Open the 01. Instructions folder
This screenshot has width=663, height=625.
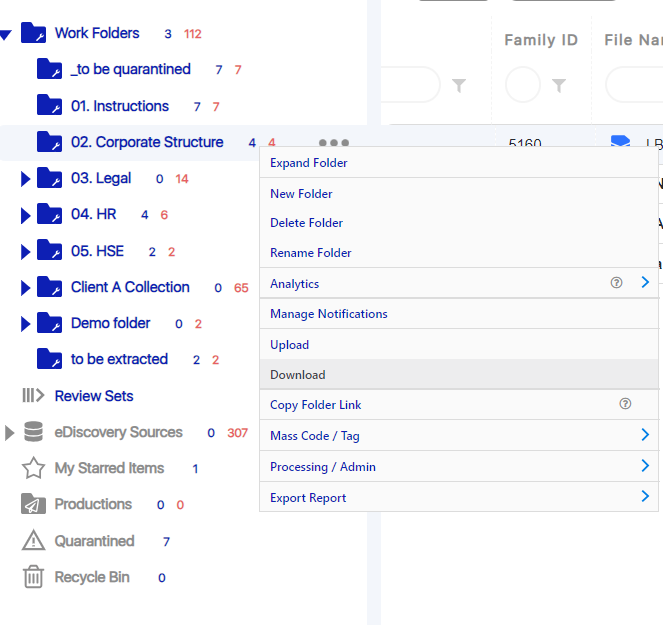coord(120,106)
